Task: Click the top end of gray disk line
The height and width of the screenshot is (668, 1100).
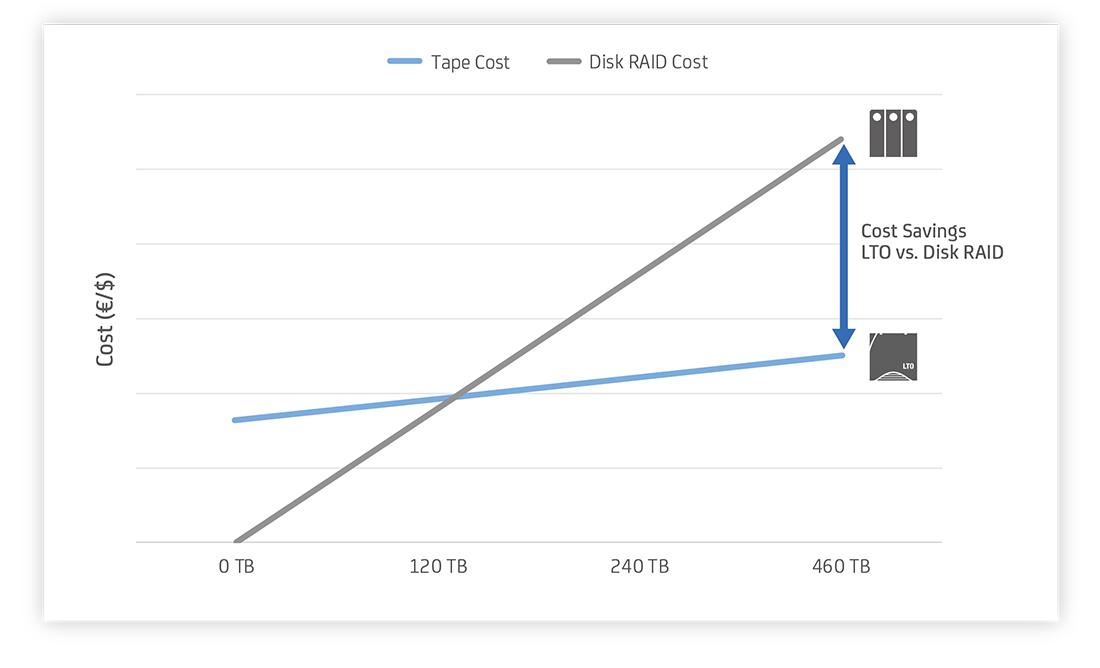Action: pyautogui.click(x=840, y=140)
